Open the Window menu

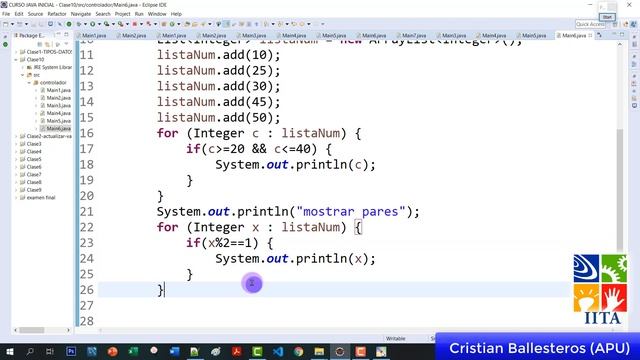[x=157, y=14]
